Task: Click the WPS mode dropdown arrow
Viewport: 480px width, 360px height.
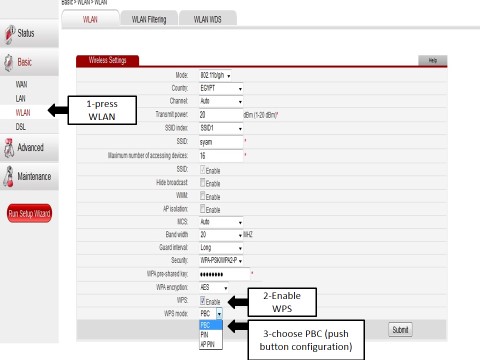Action: [219, 314]
